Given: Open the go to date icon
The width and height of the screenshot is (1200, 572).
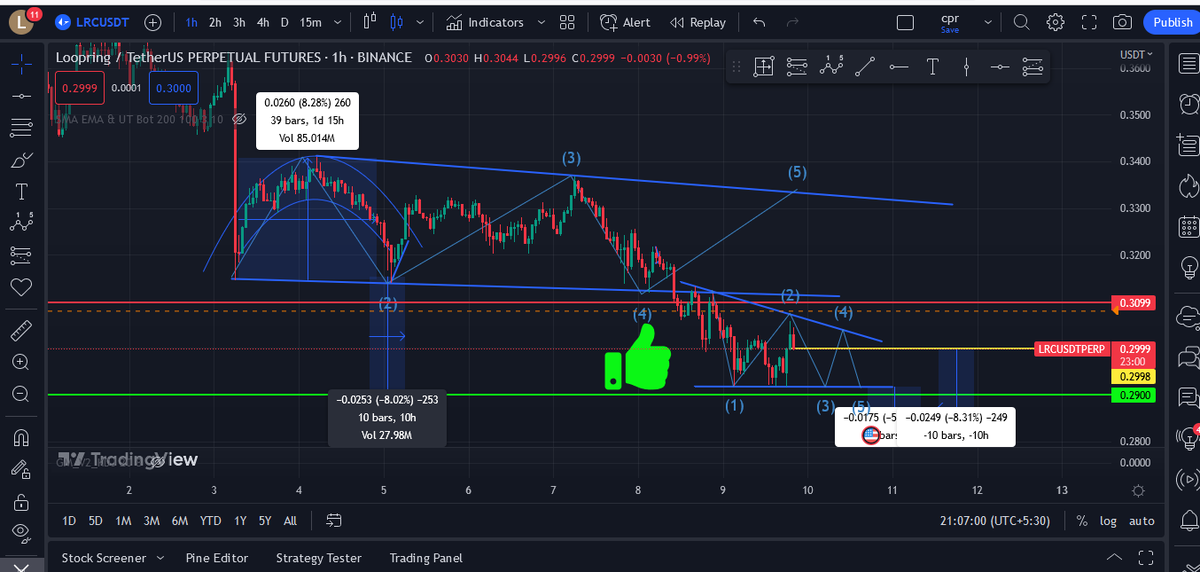Looking at the screenshot, I should point(334,520).
